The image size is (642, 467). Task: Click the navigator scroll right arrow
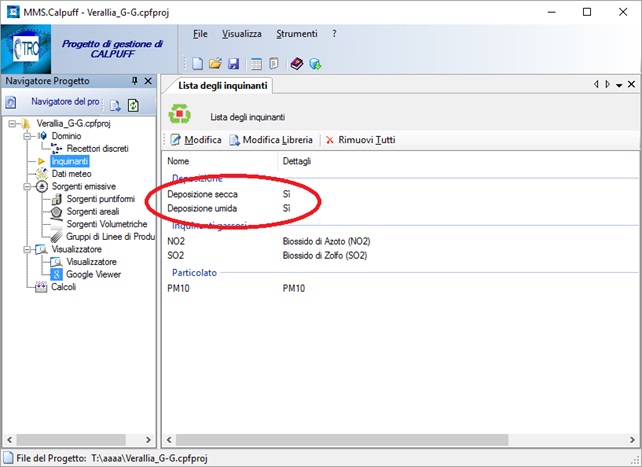(x=148, y=440)
